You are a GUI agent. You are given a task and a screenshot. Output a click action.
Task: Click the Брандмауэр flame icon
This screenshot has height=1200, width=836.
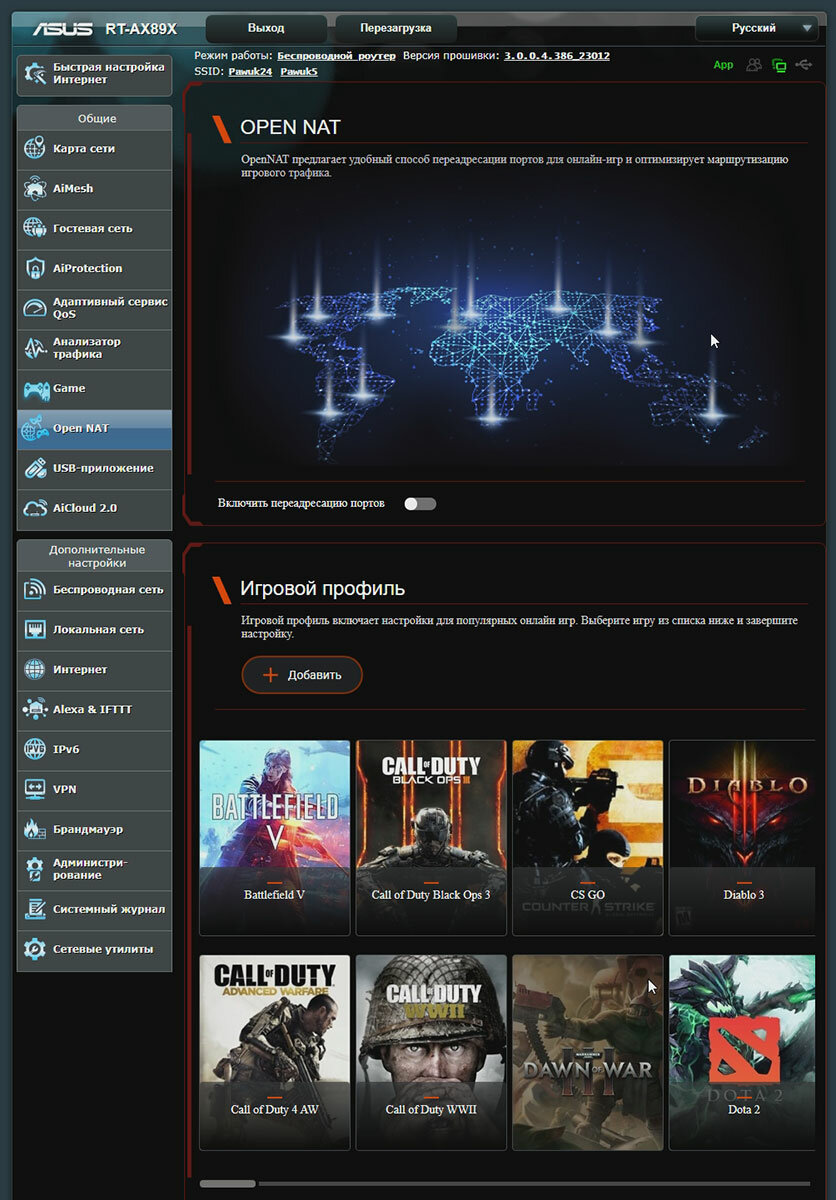(35, 830)
